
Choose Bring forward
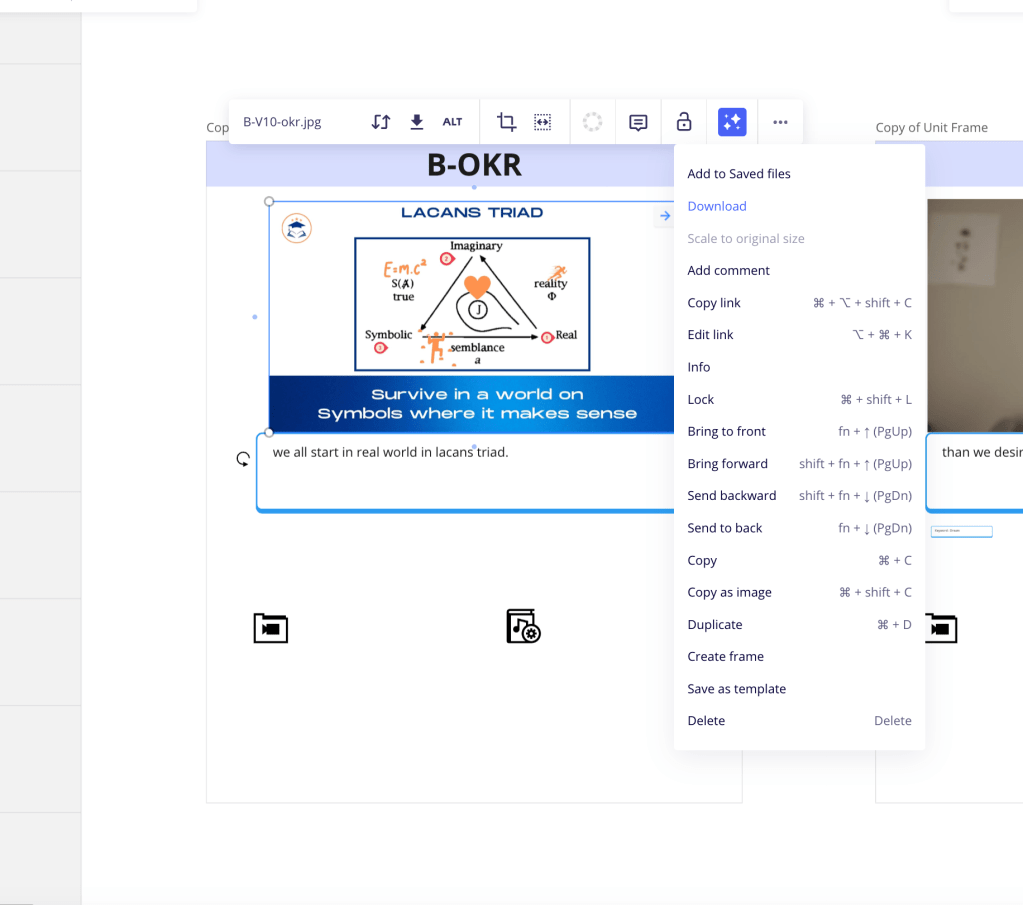799,463
